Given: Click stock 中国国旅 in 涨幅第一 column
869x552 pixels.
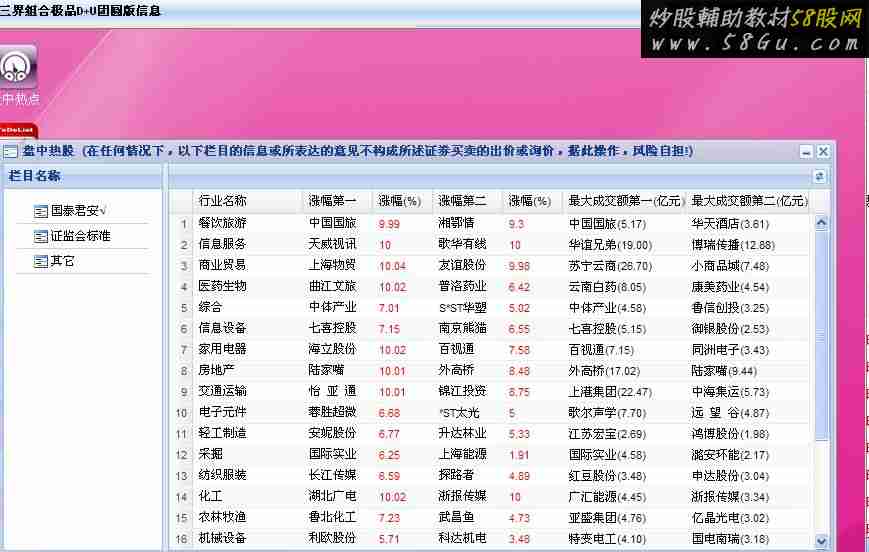Looking at the screenshot, I should 333,223.
